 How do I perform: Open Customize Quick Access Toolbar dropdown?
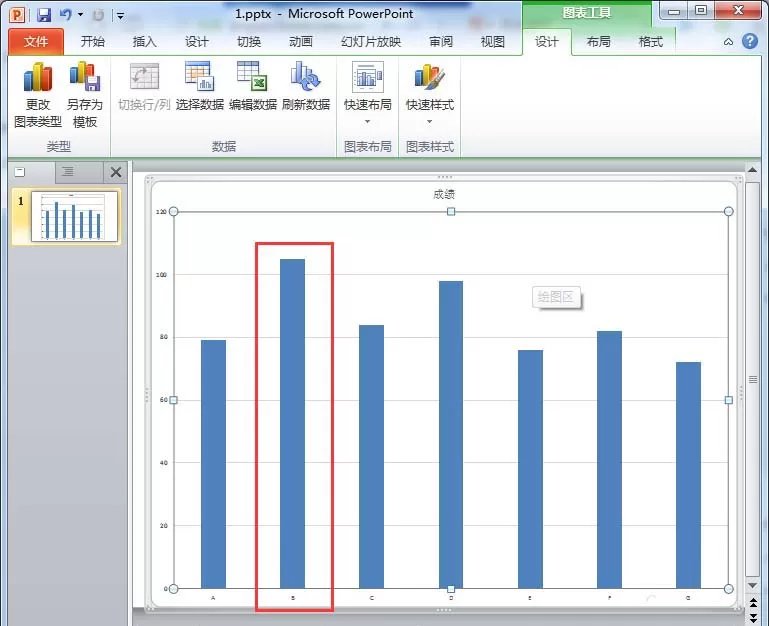pos(120,16)
